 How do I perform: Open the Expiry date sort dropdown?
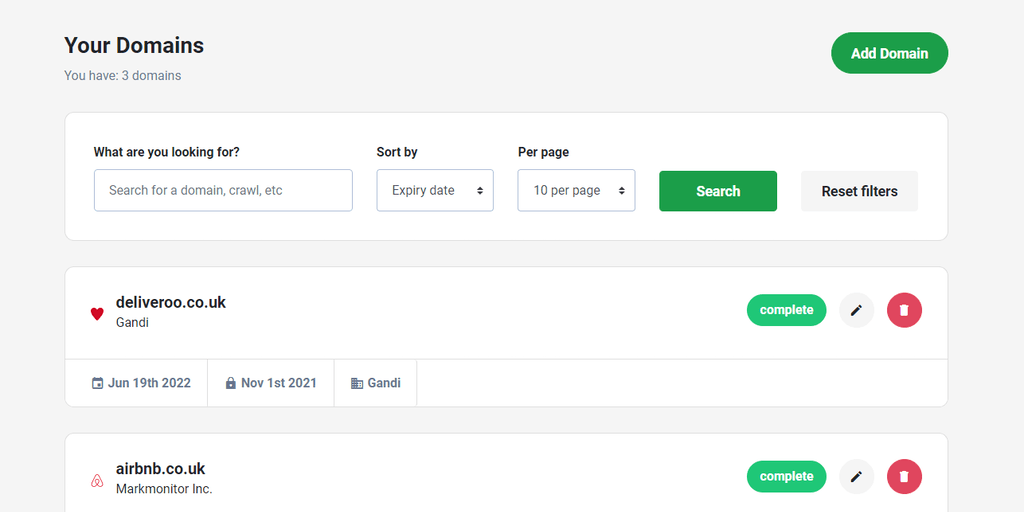click(435, 191)
